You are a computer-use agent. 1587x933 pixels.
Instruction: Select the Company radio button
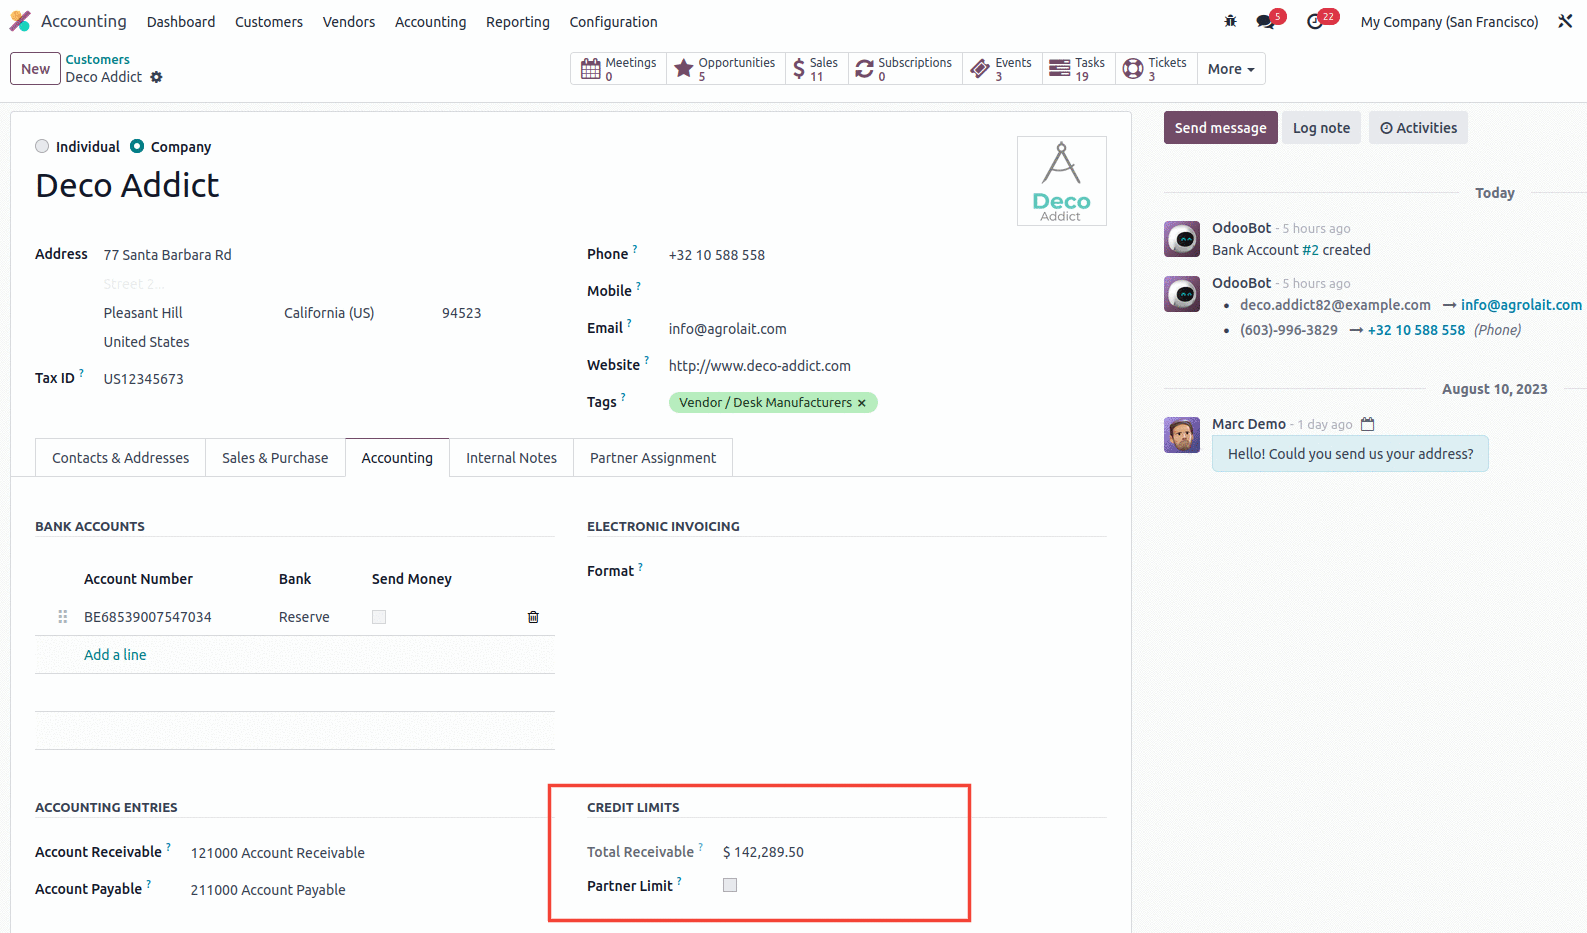click(x=137, y=146)
